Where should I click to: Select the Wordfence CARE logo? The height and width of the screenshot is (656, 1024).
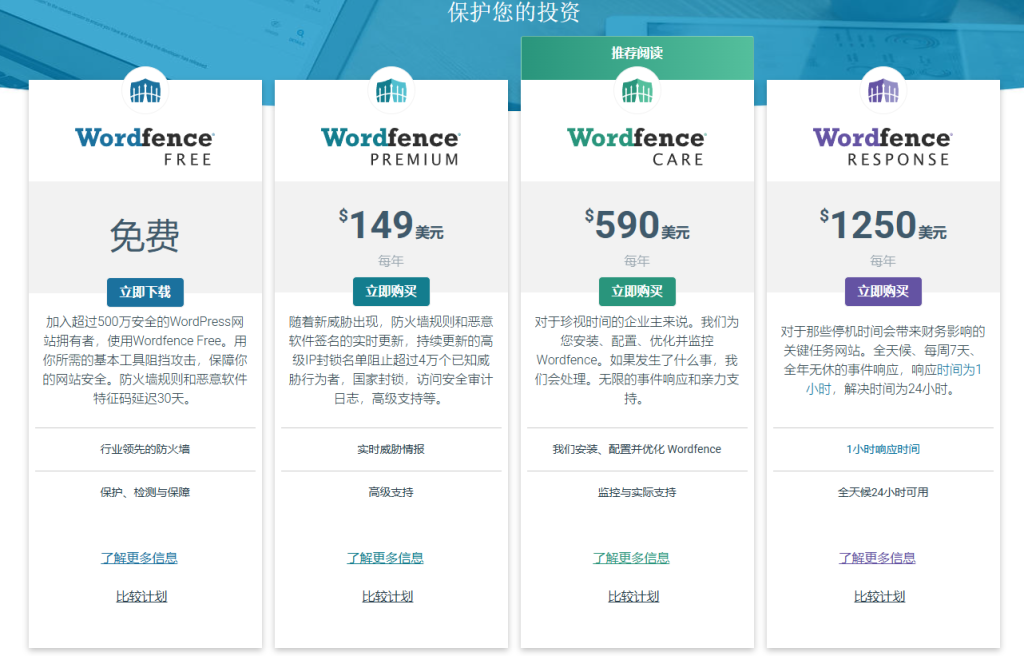tap(637, 141)
